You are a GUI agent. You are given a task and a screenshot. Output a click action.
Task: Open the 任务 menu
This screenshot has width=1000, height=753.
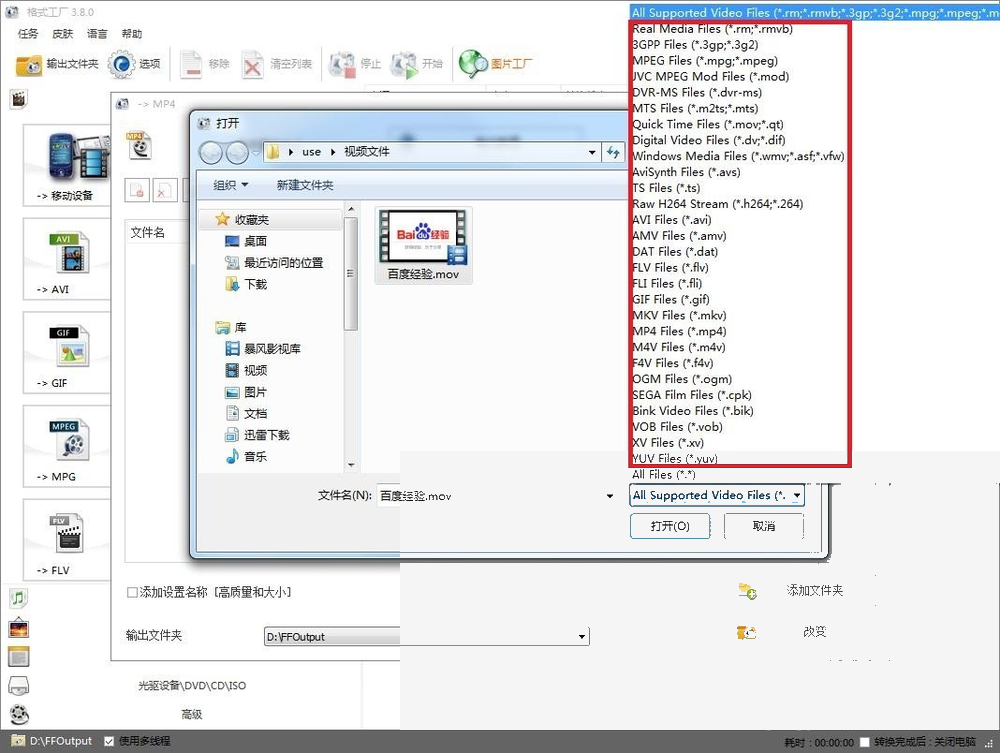click(x=28, y=33)
